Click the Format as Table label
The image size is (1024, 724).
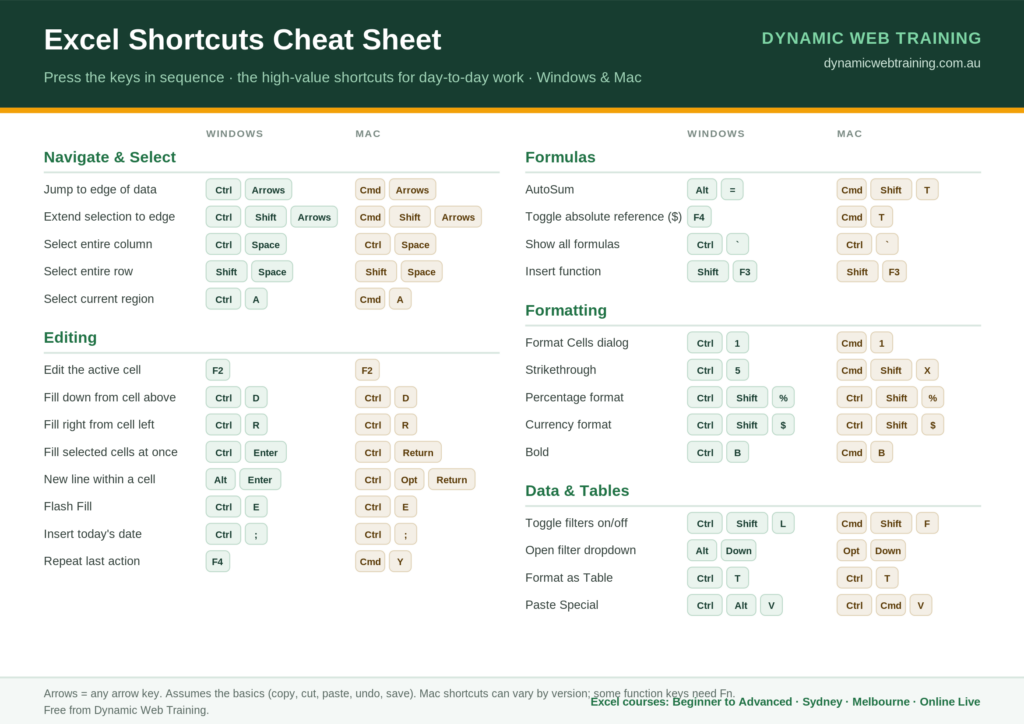(x=569, y=578)
